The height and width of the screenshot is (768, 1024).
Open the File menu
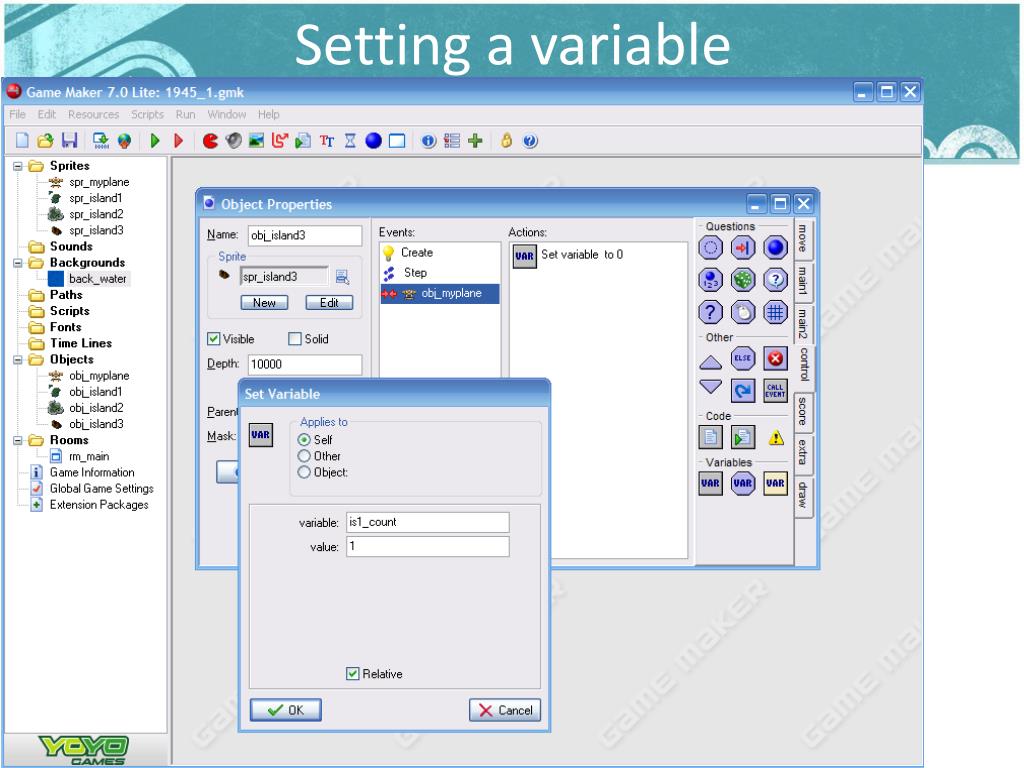[x=18, y=114]
